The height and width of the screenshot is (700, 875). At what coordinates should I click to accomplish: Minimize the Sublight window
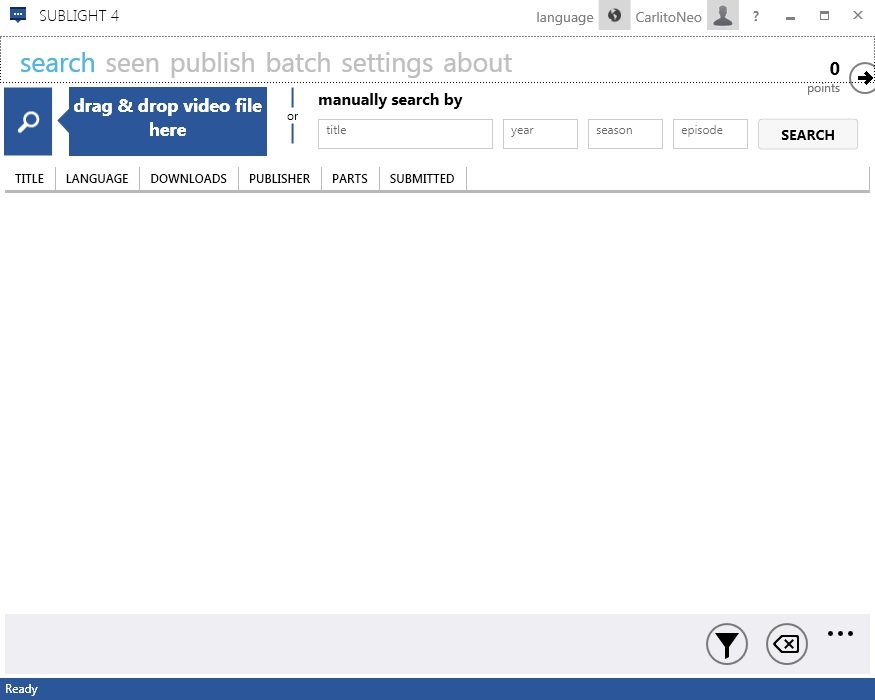(x=790, y=17)
